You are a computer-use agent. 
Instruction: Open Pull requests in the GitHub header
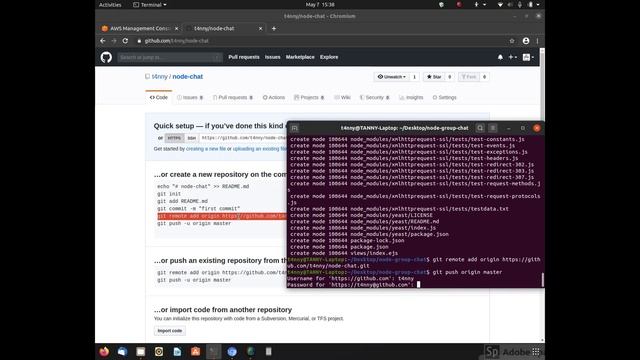tap(244, 57)
